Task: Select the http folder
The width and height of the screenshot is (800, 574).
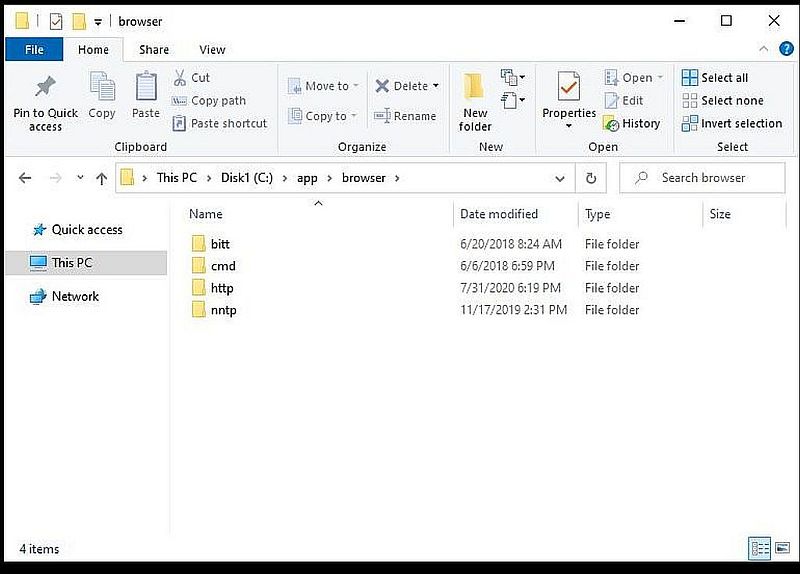Action: point(222,288)
